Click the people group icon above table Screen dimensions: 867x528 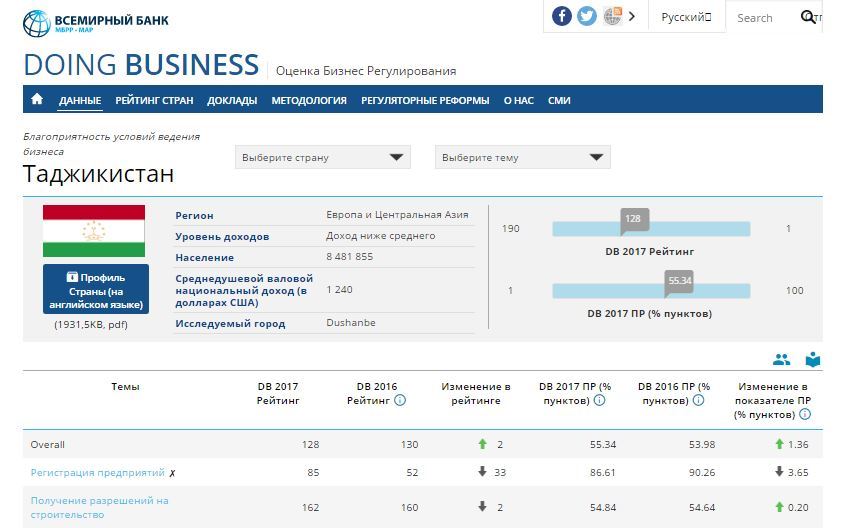click(781, 360)
